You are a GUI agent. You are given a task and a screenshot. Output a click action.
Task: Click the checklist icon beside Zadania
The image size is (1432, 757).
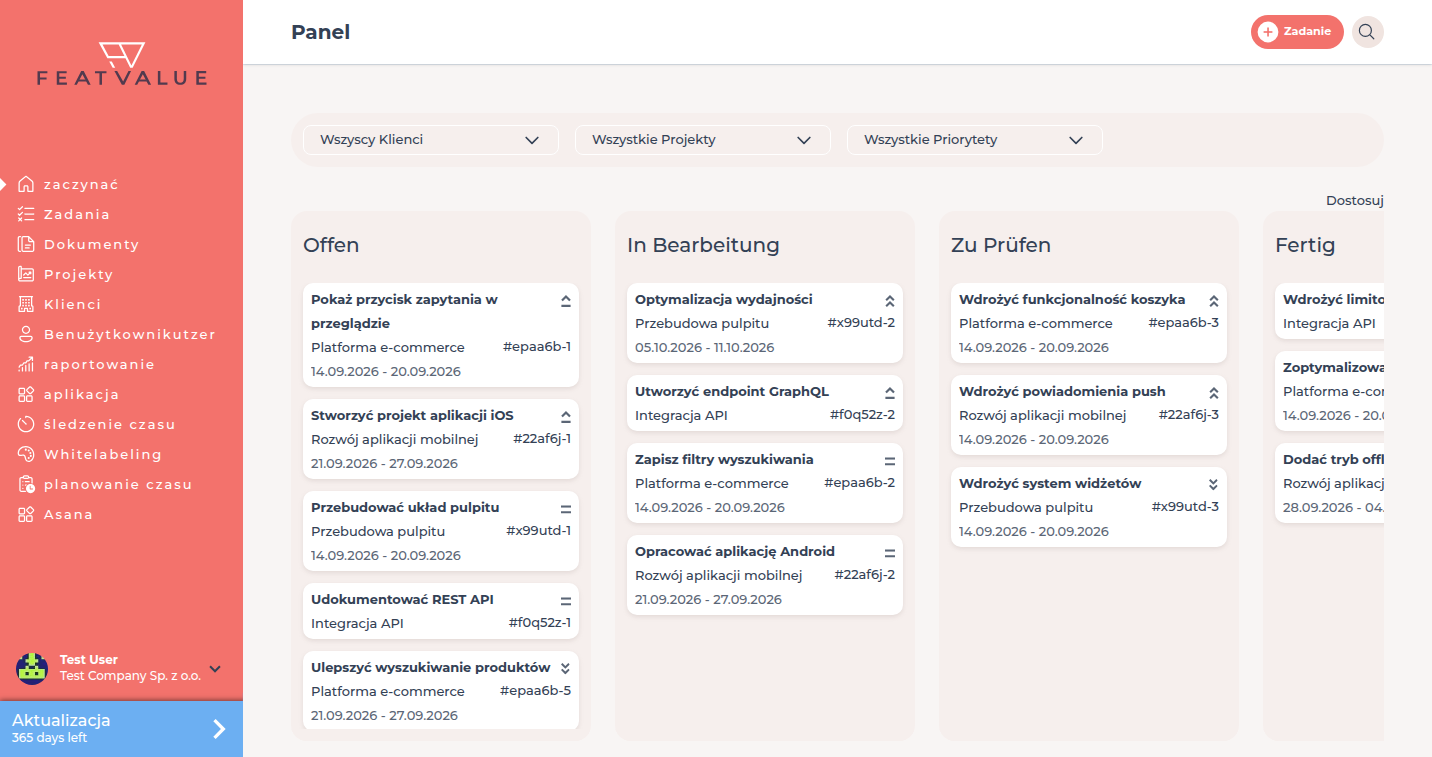click(26, 214)
